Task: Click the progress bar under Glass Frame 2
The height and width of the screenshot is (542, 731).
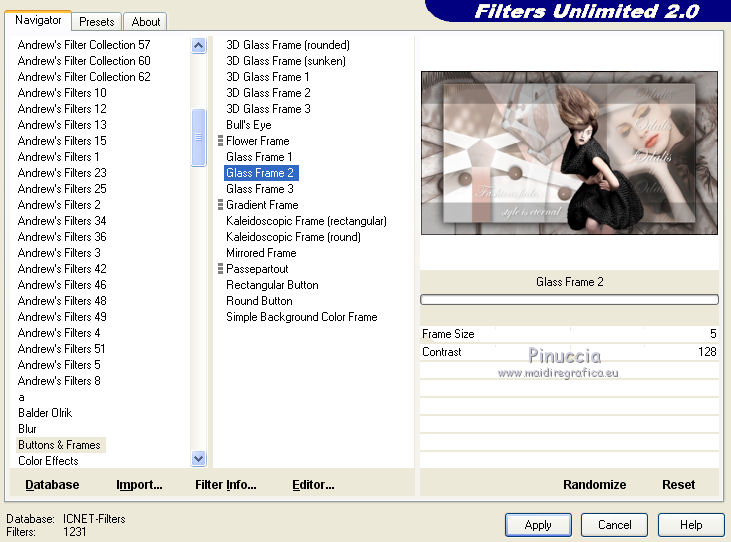Action: pos(569,300)
